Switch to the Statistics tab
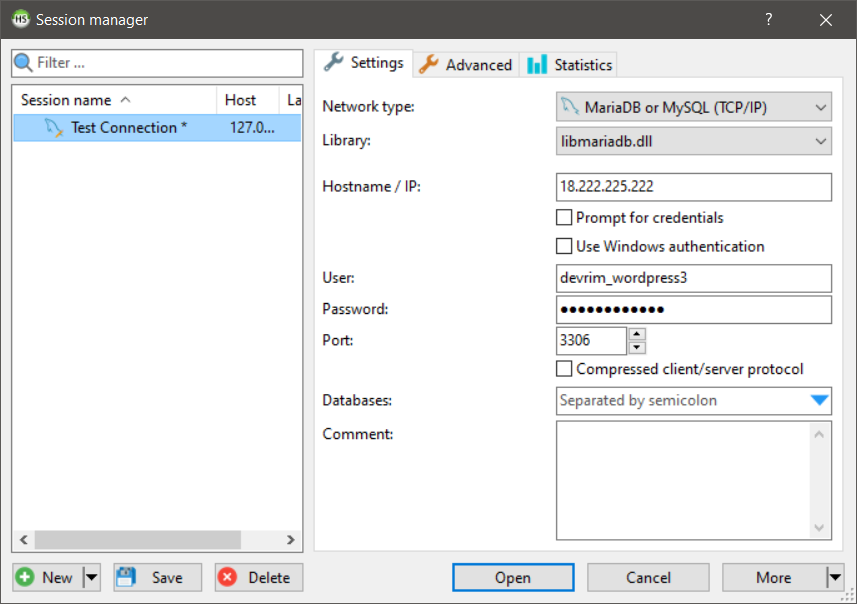The image size is (857, 604). pyautogui.click(x=568, y=64)
